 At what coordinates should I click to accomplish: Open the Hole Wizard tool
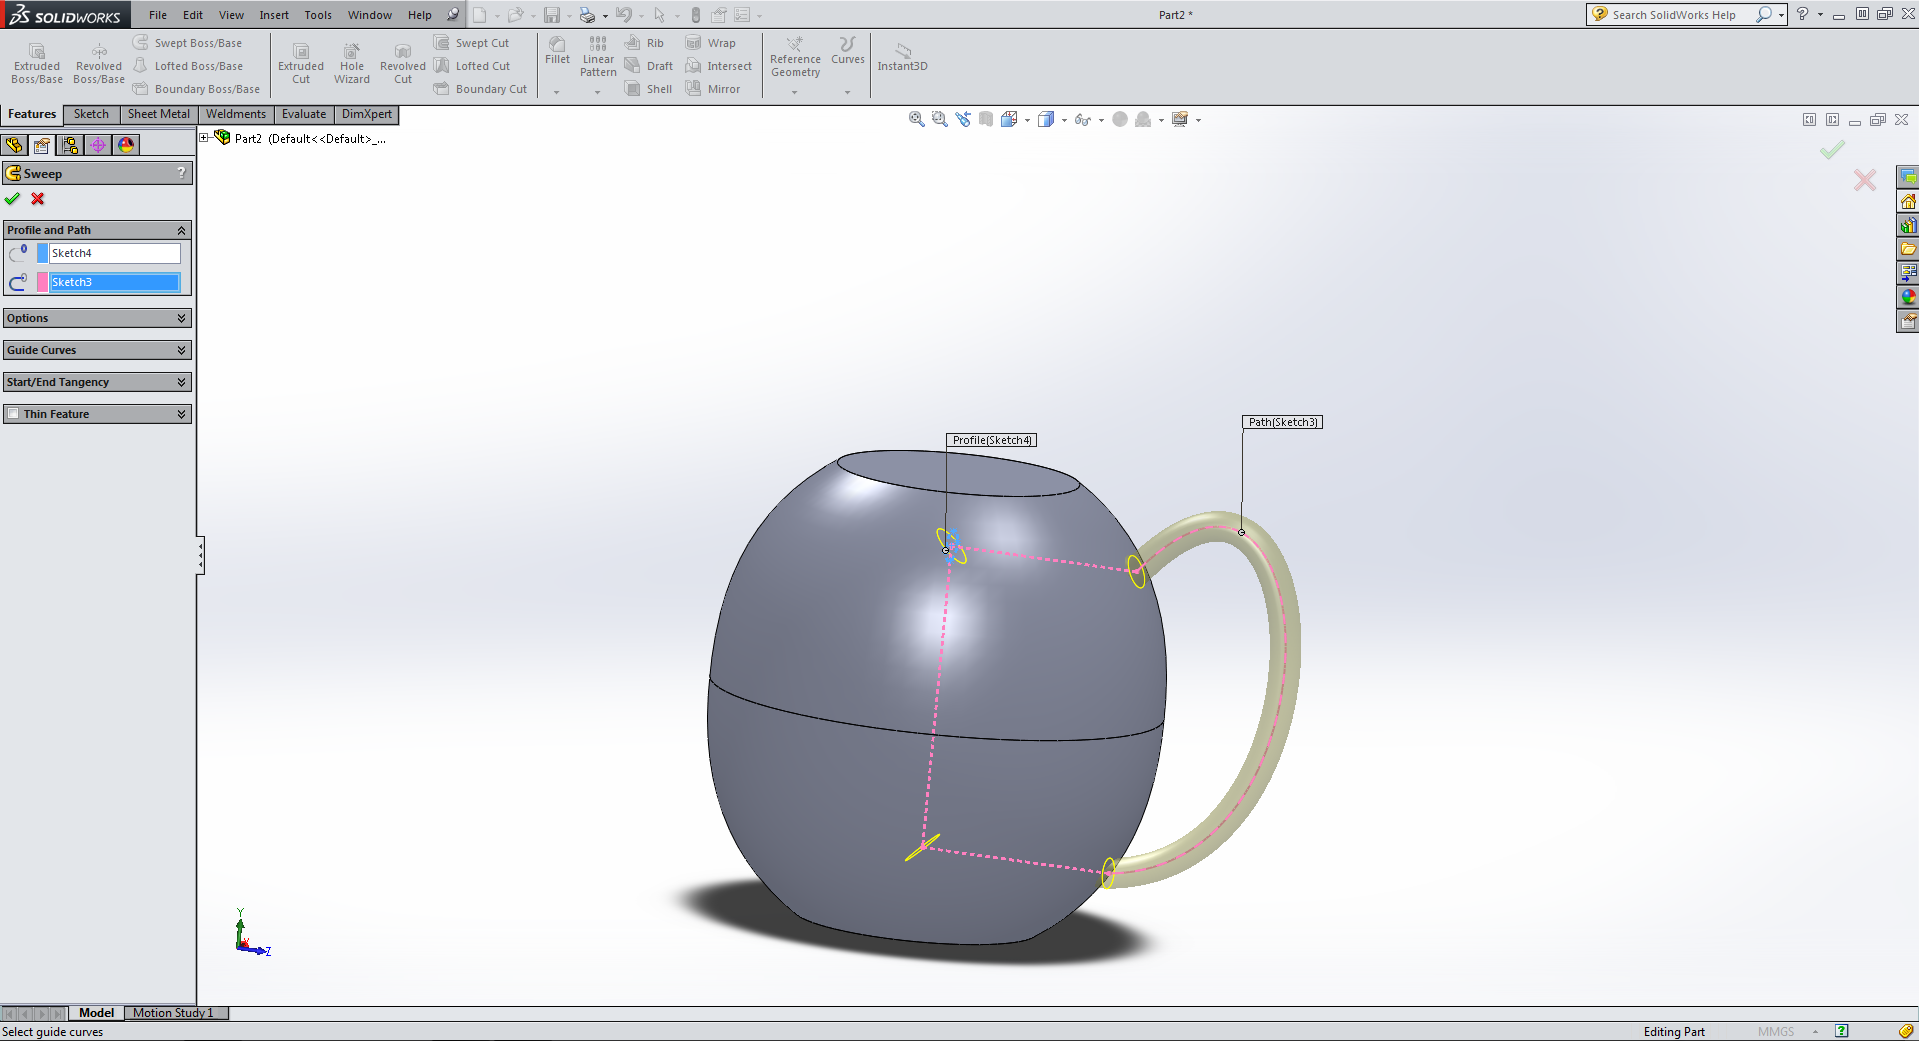coord(352,64)
